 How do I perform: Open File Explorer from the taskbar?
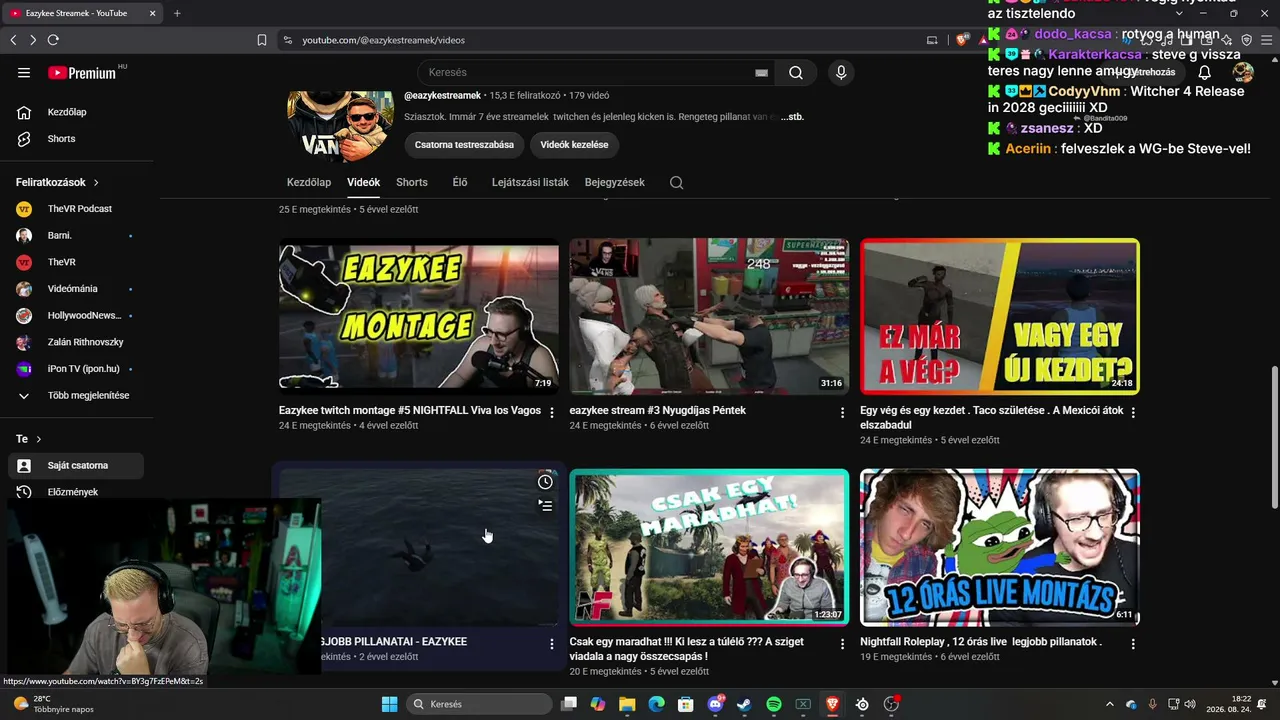(x=627, y=704)
